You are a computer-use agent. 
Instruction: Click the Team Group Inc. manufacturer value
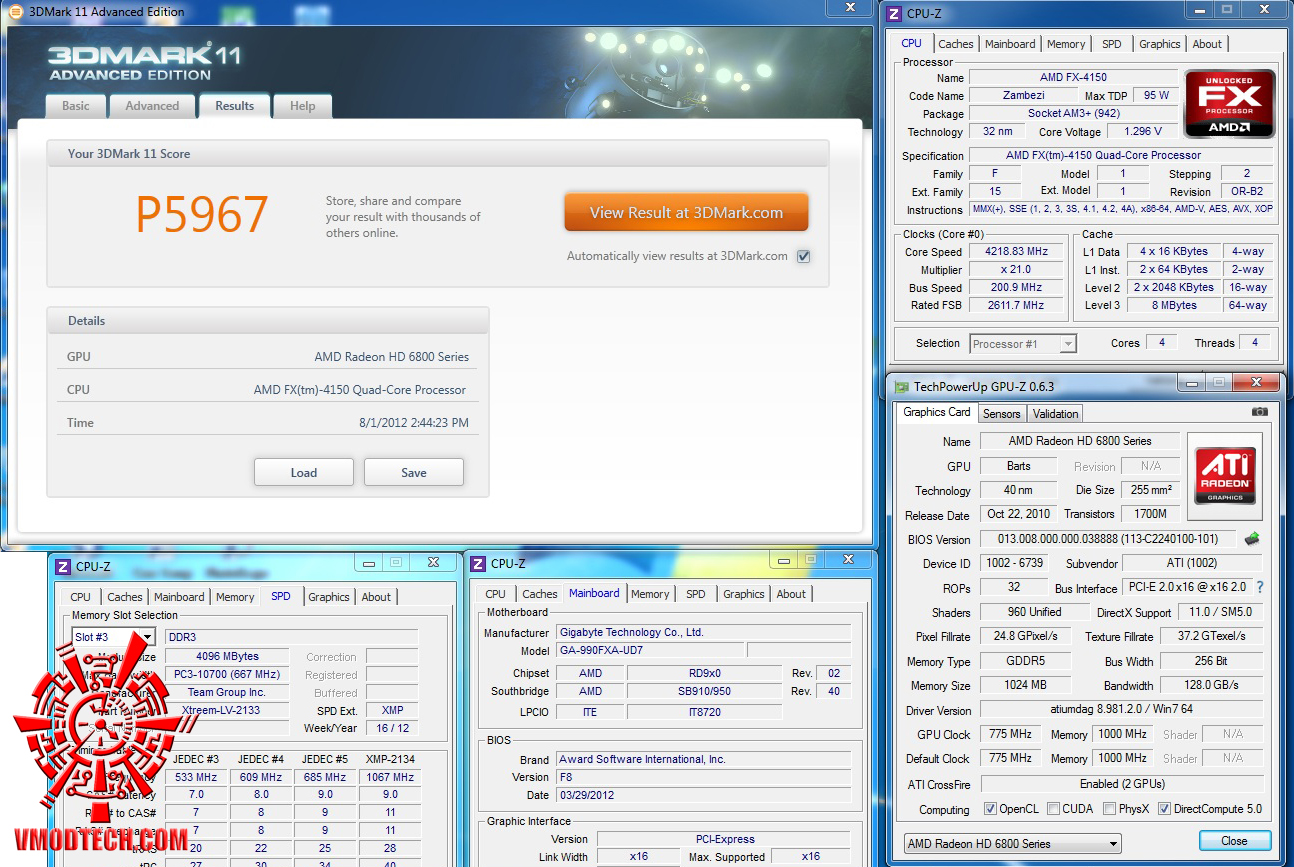[227, 692]
